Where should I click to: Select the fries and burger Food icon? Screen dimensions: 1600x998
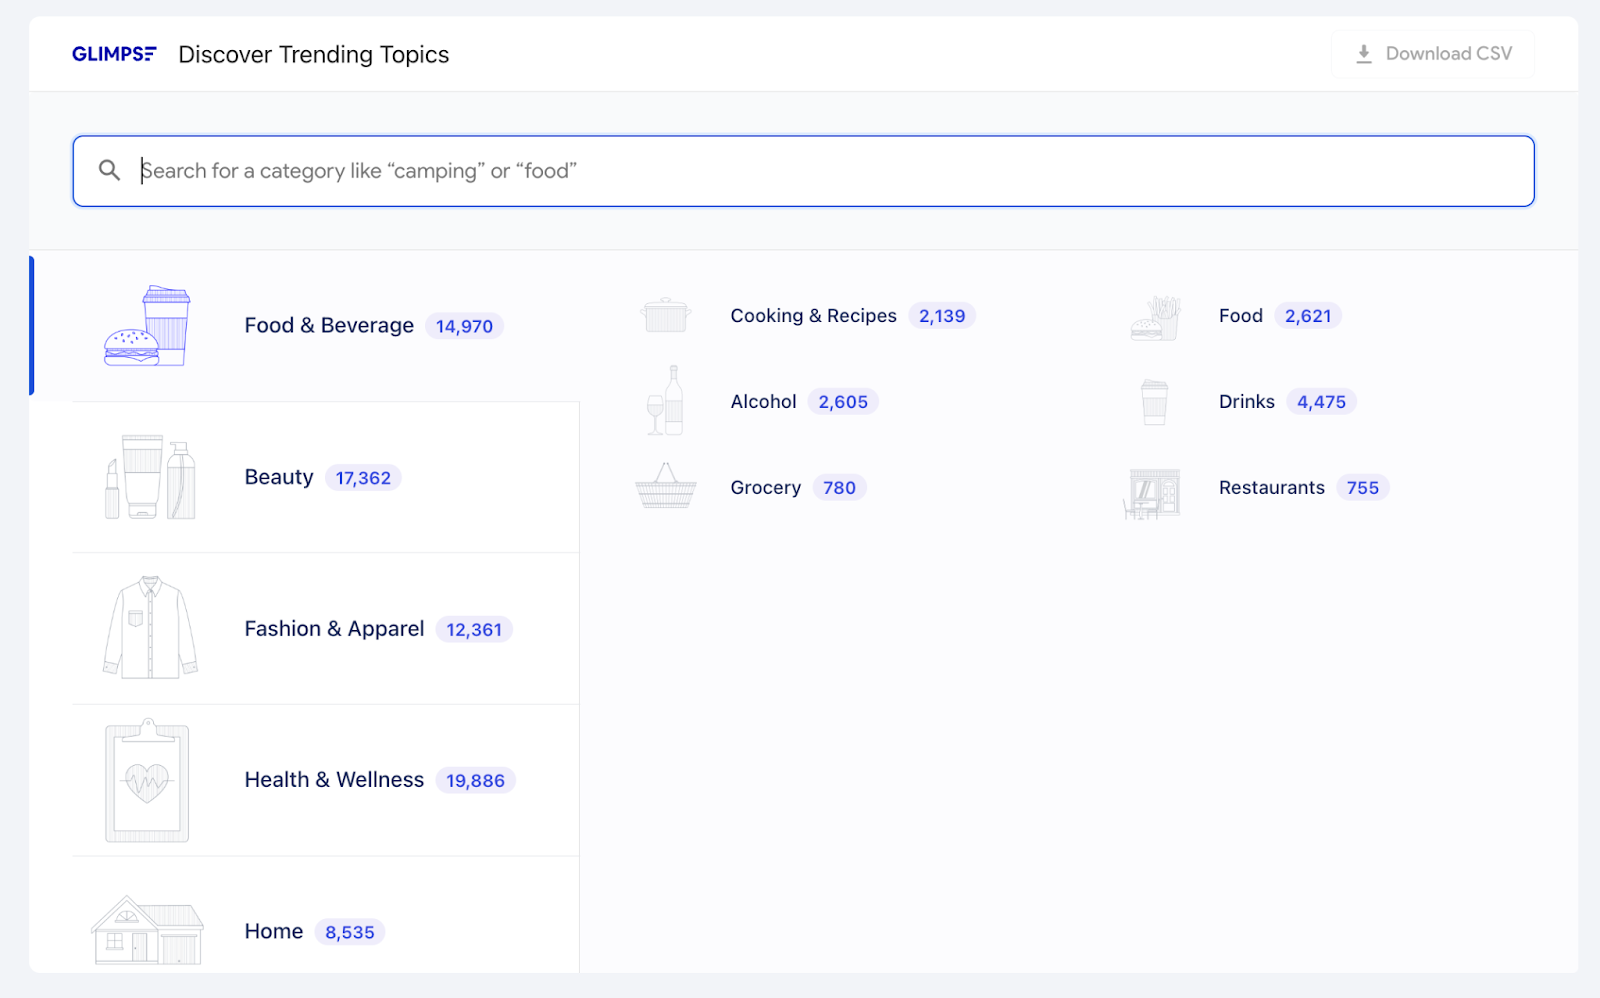(1154, 313)
